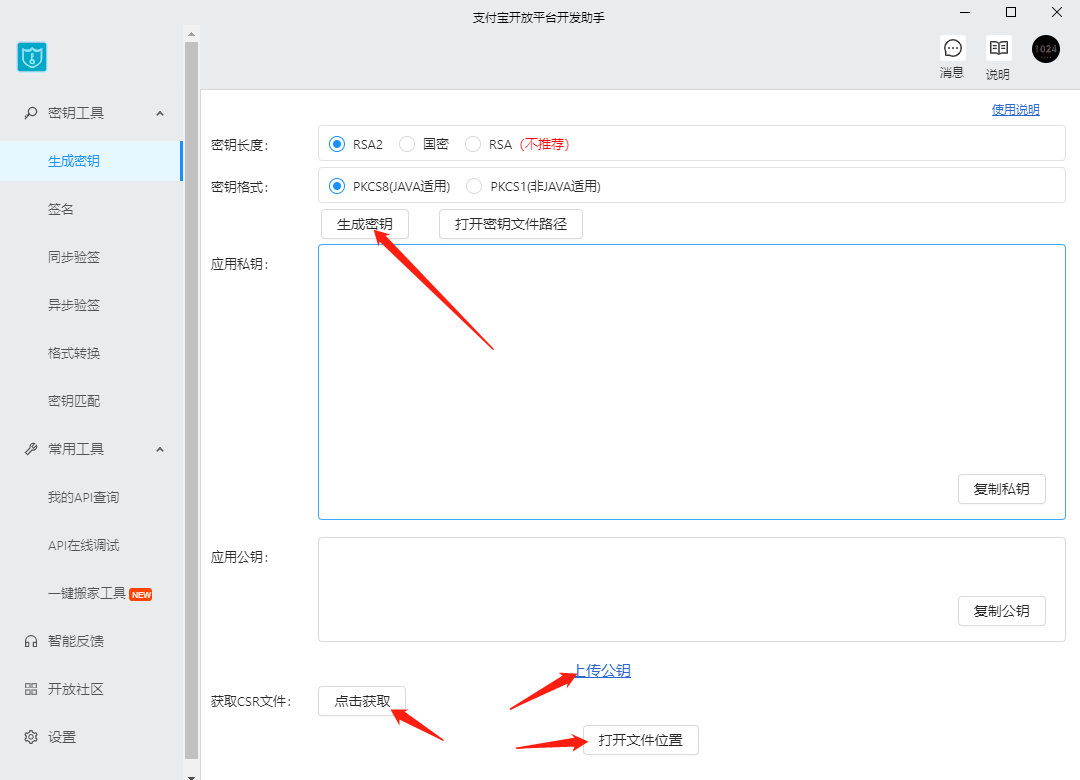
Task: Select the RSA (不推荐) option
Action: click(472, 144)
